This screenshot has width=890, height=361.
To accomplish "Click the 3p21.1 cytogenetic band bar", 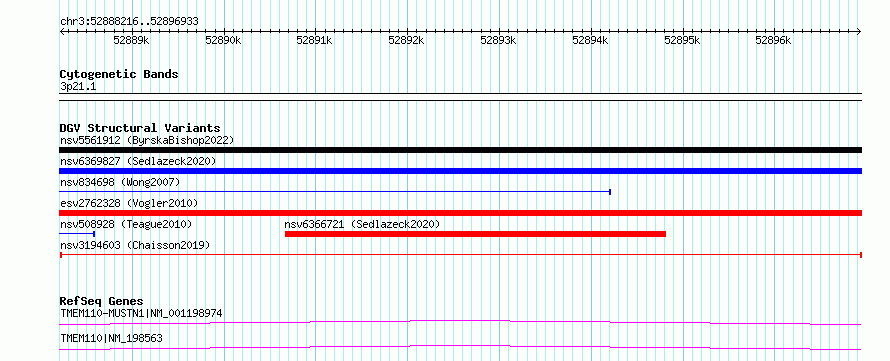I will click(x=460, y=96).
